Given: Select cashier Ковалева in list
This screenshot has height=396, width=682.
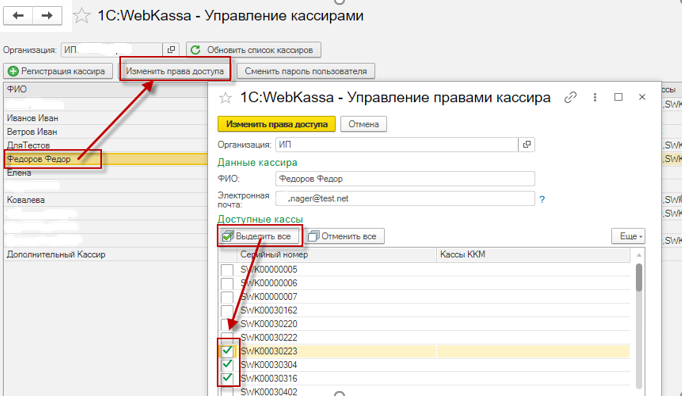Looking at the screenshot, I should pos(106,200).
